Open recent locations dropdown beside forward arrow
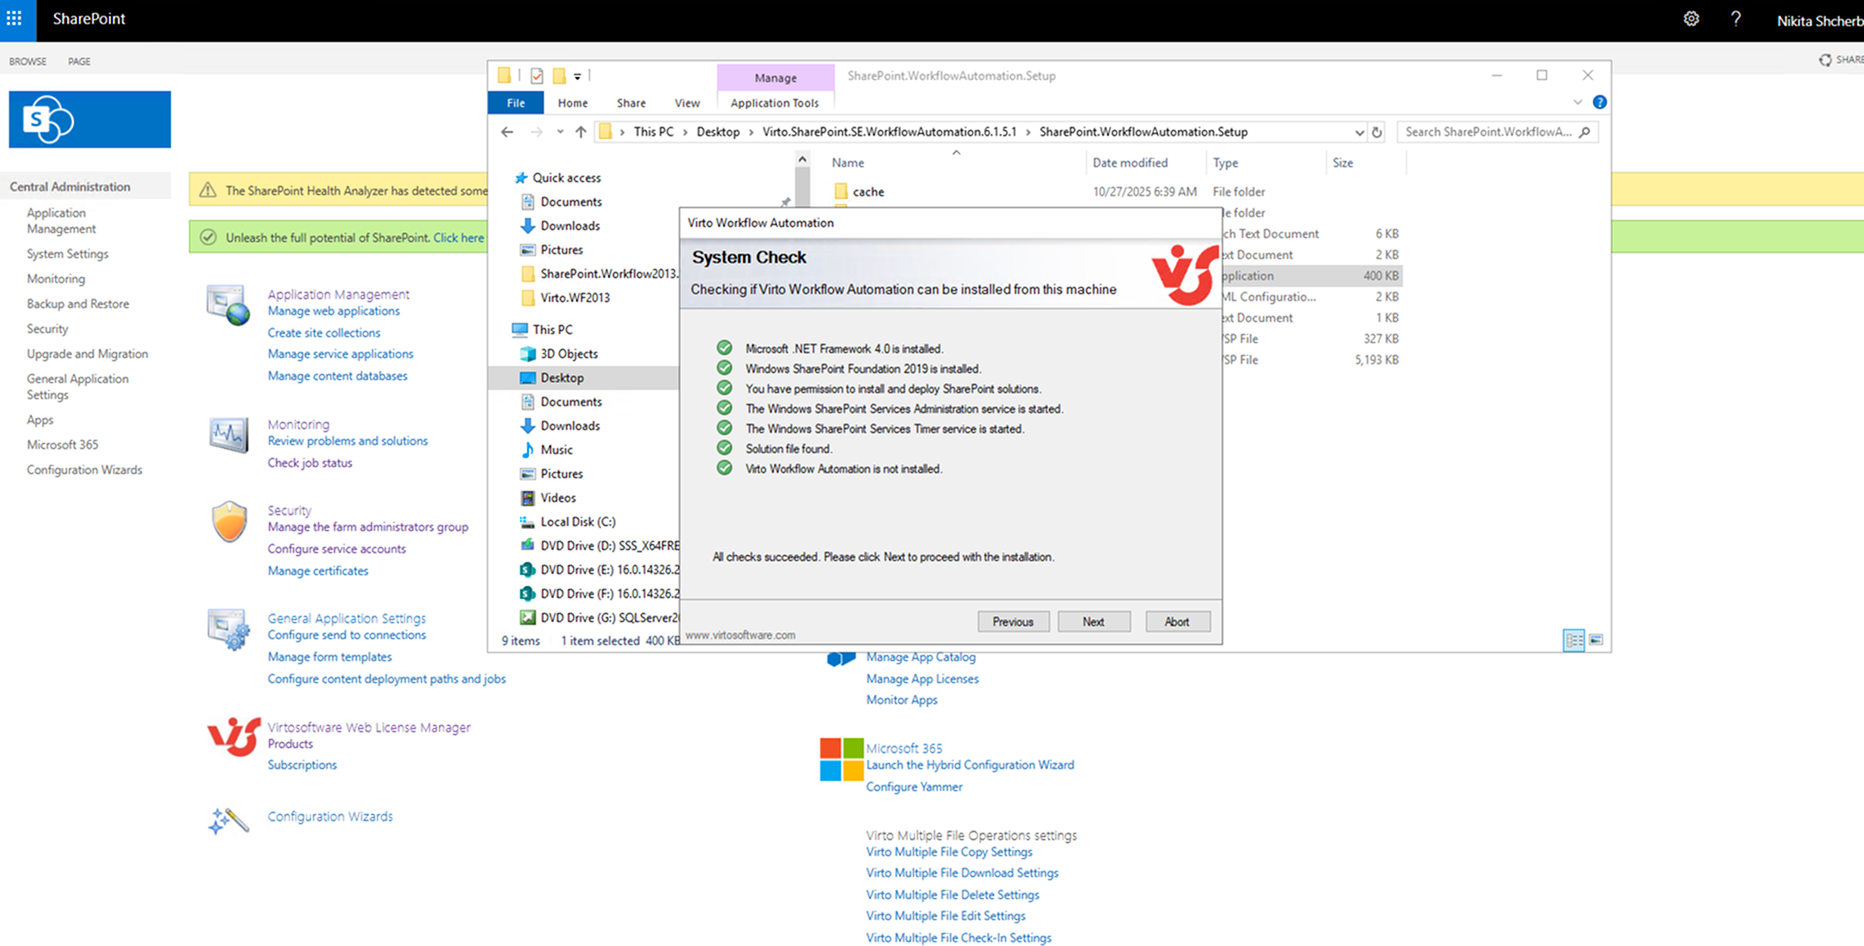This screenshot has width=1864, height=946. 559,131
